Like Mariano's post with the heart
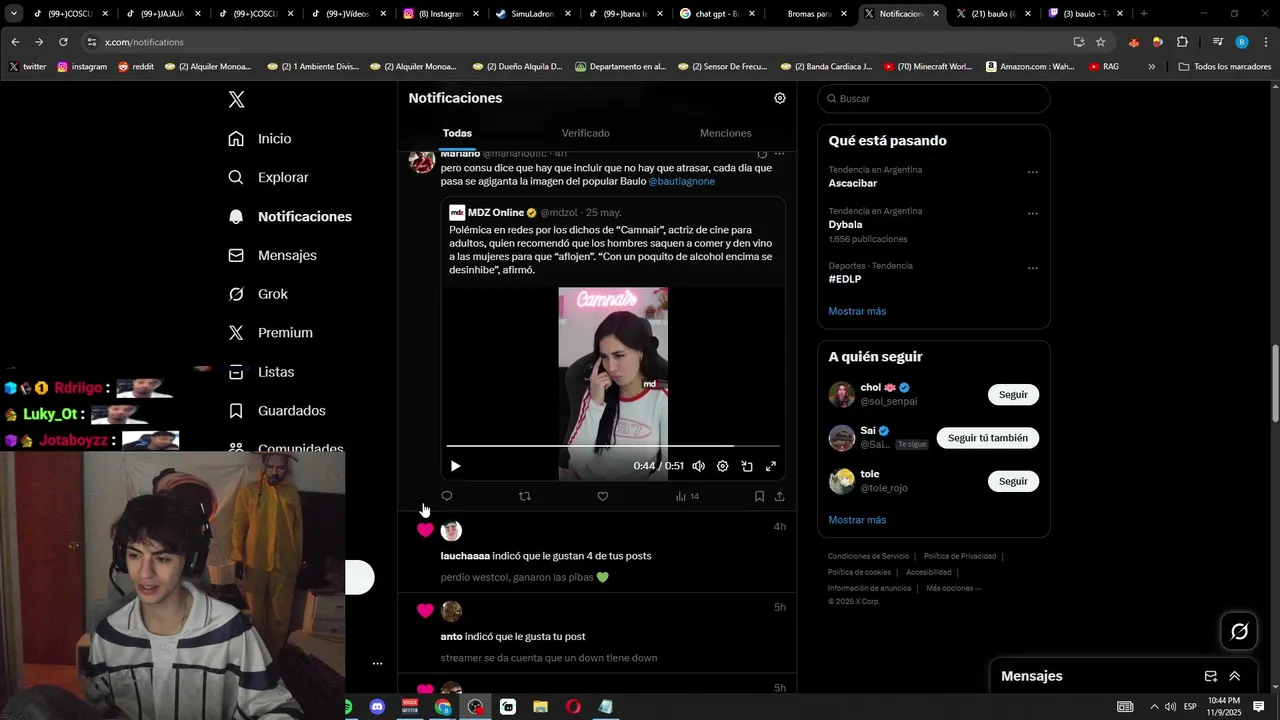The height and width of the screenshot is (720, 1280). tap(602, 496)
